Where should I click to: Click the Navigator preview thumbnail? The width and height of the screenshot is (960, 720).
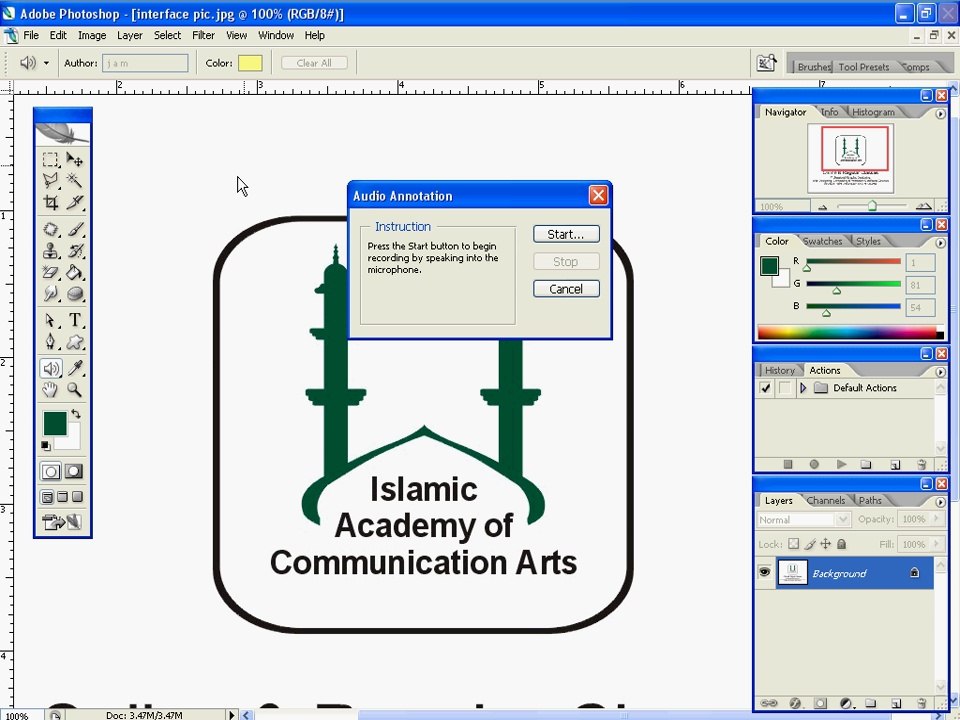click(x=850, y=158)
